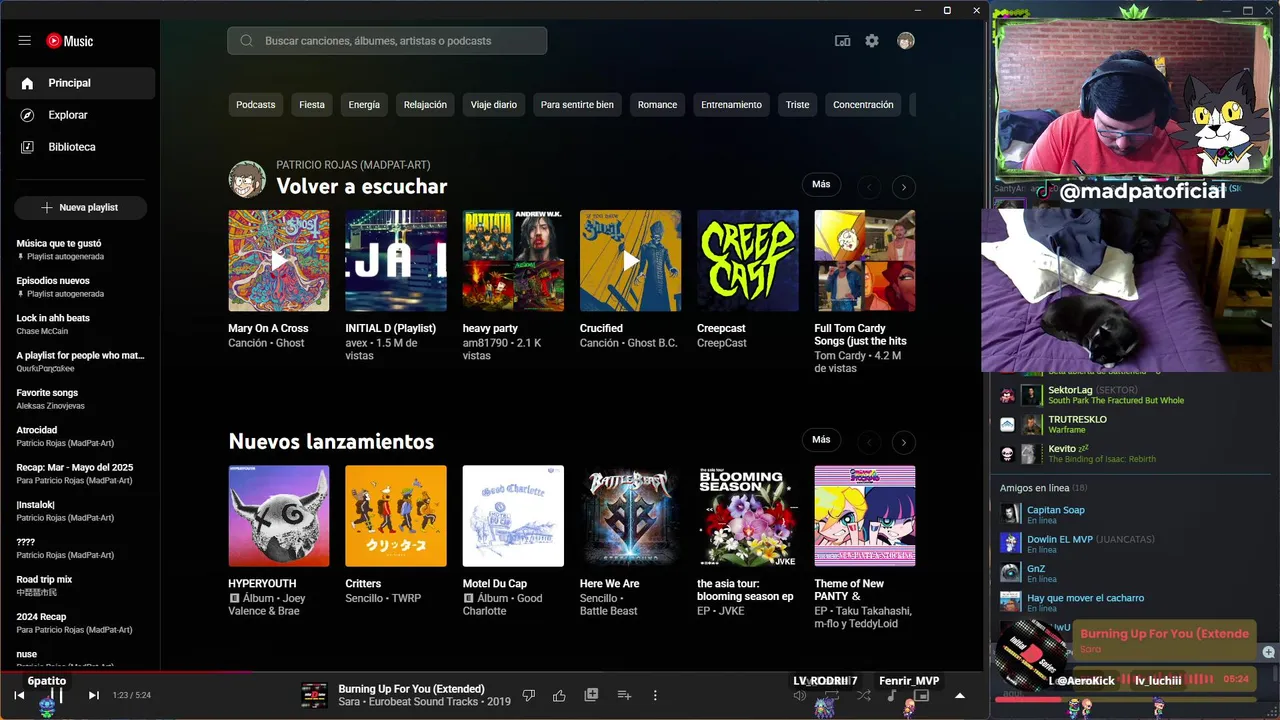The width and height of the screenshot is (1280, 720).
Task: Open the Road trip mix playlist
Action: tap(80, 586)
